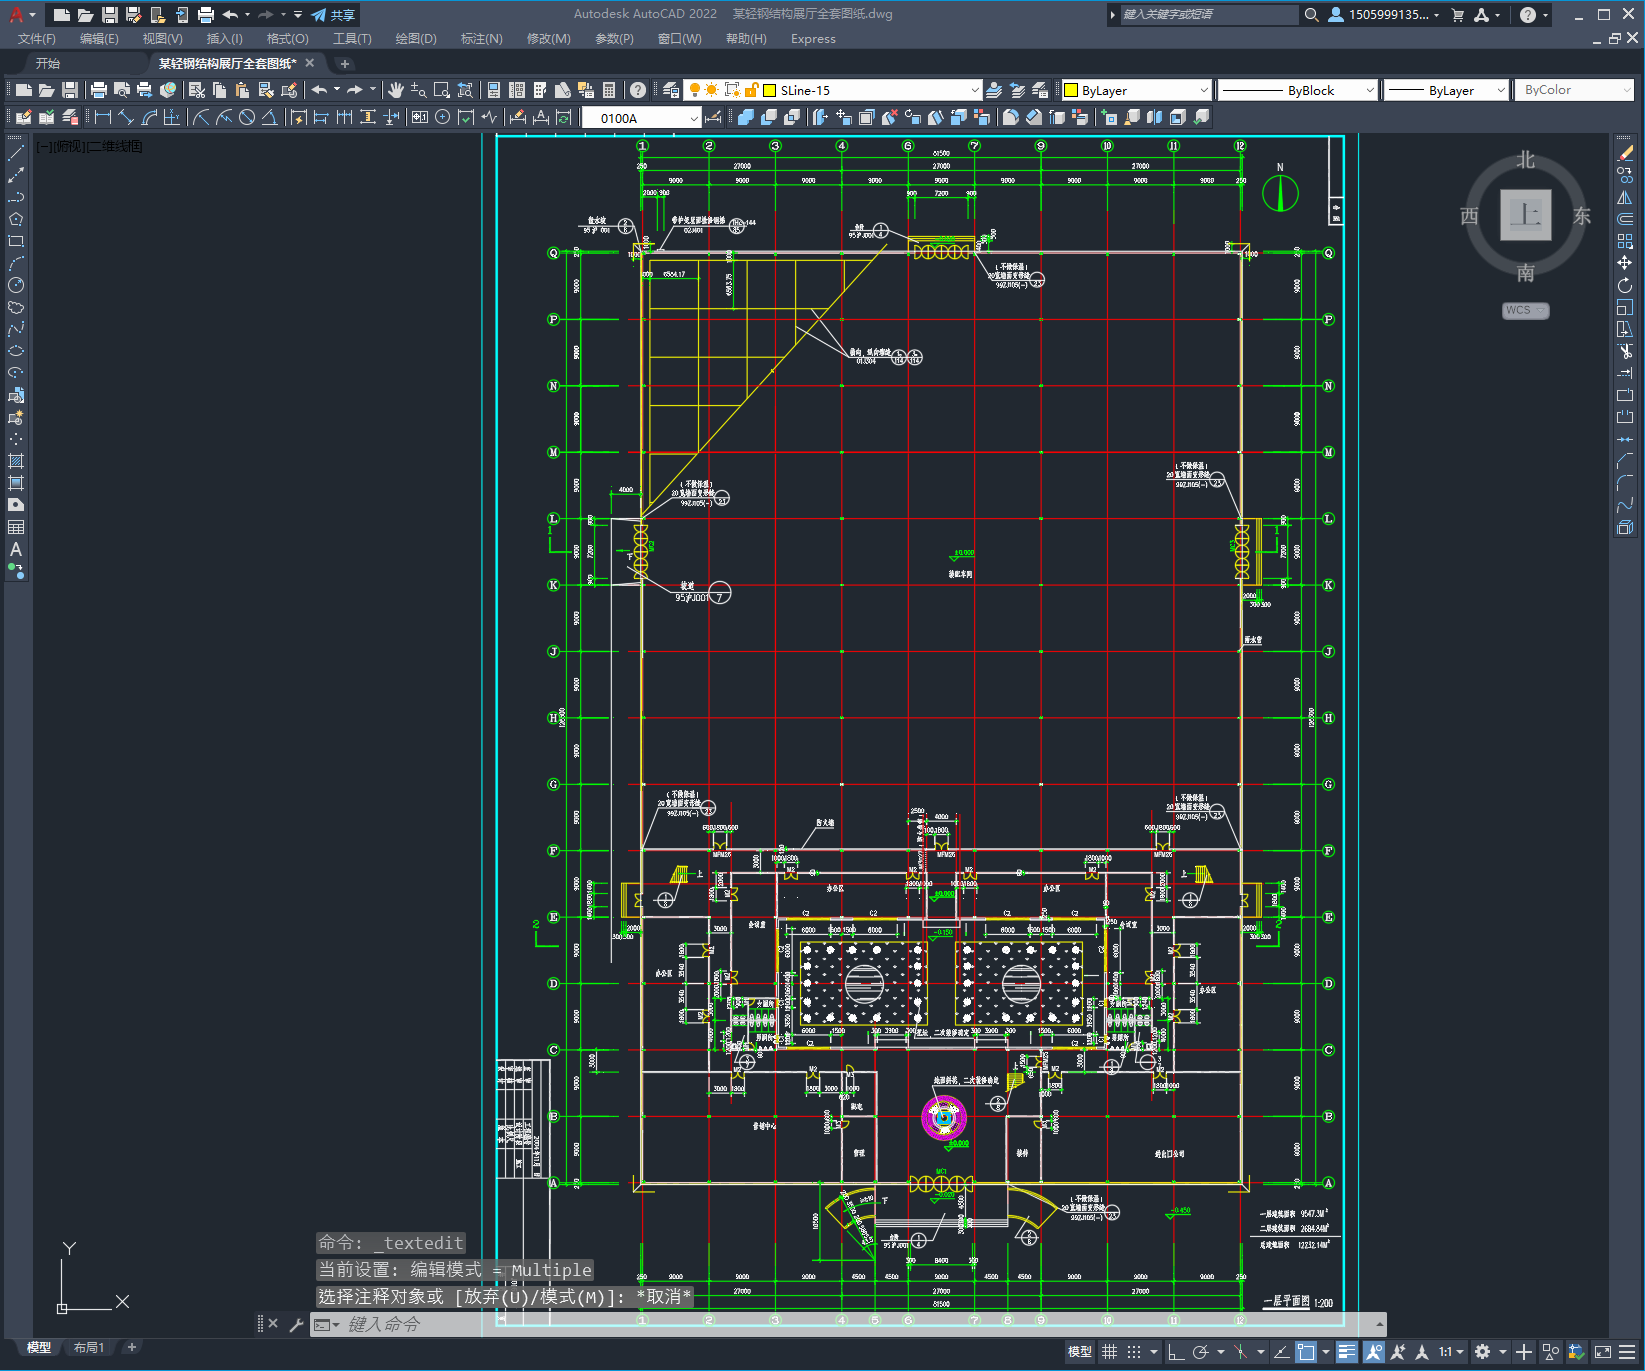1645x1371 pixels.
Task: Switch to the 模型 layout tab
Action: [38, 1347]
